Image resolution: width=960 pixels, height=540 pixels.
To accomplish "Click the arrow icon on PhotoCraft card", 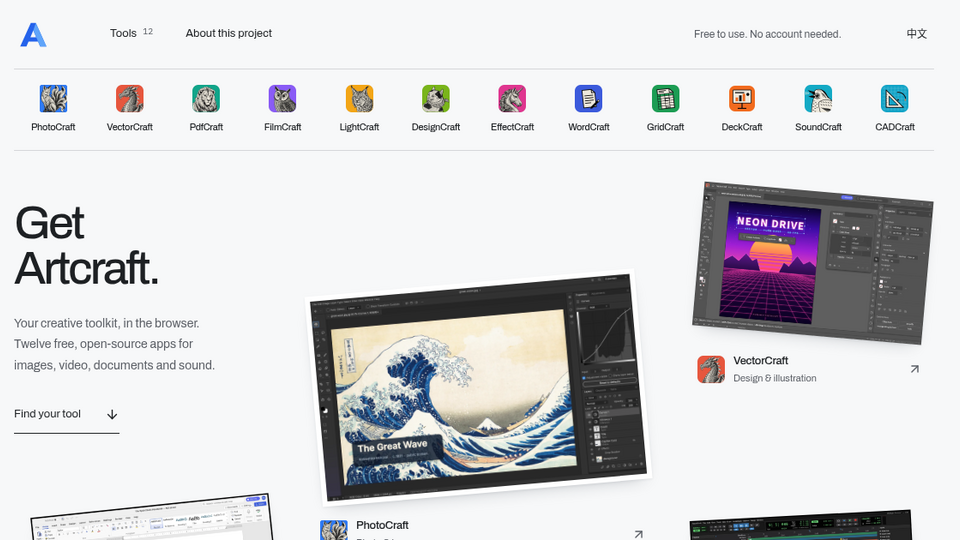I will tap(639, 534).
